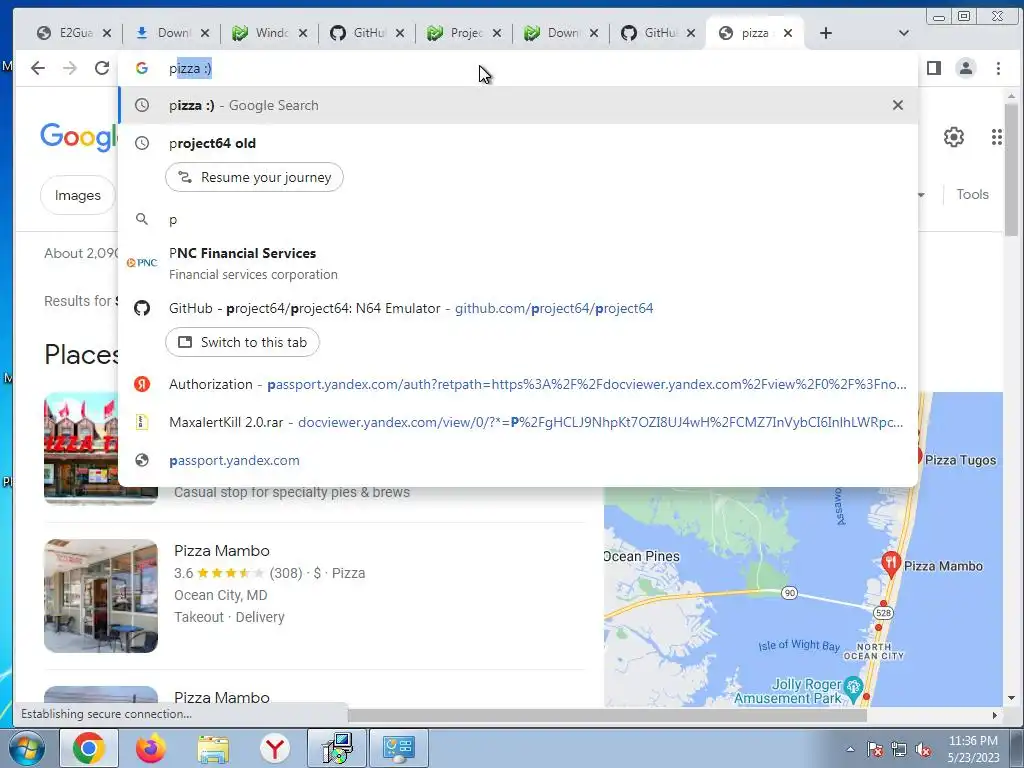The image size is (1024, 768).
Task: Click the Action Center flag tray icon
Action: coord(874,750)
